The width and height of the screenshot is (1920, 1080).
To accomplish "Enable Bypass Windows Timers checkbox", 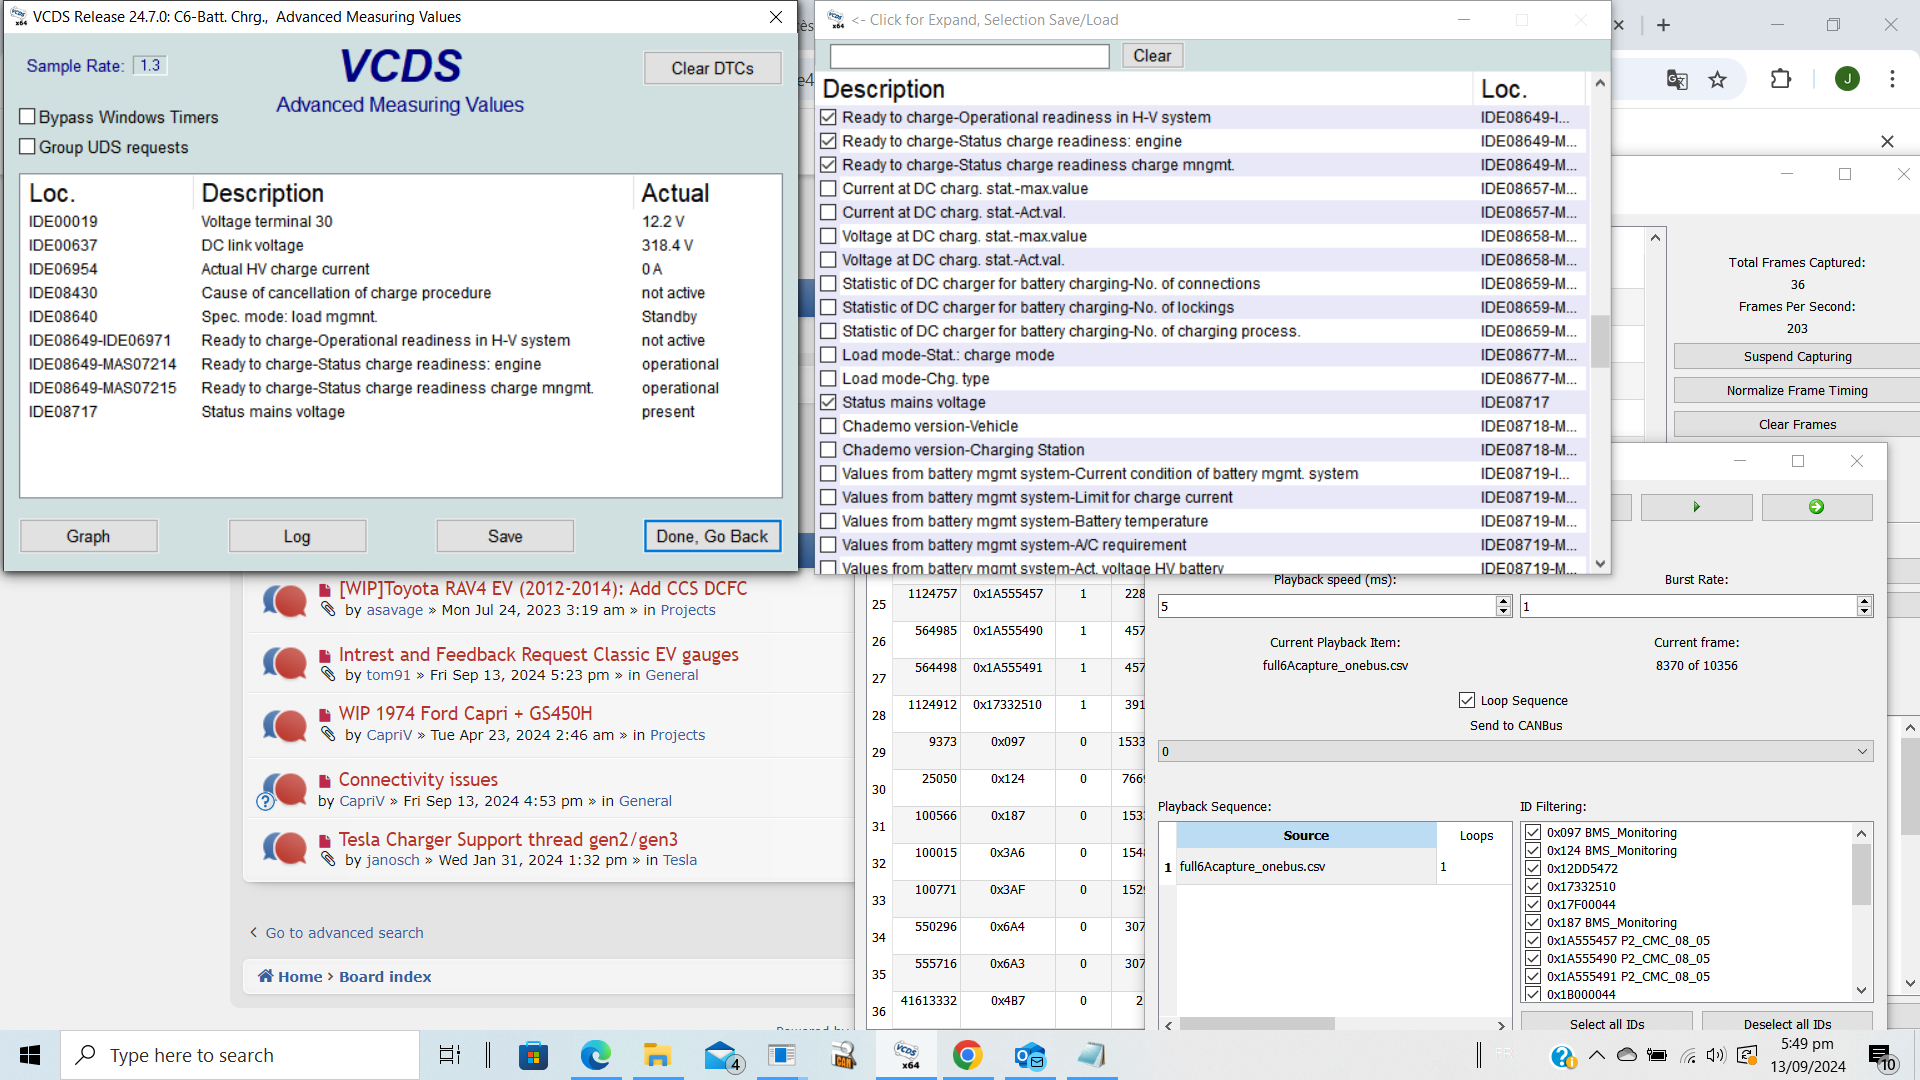I will coord(28,117).
